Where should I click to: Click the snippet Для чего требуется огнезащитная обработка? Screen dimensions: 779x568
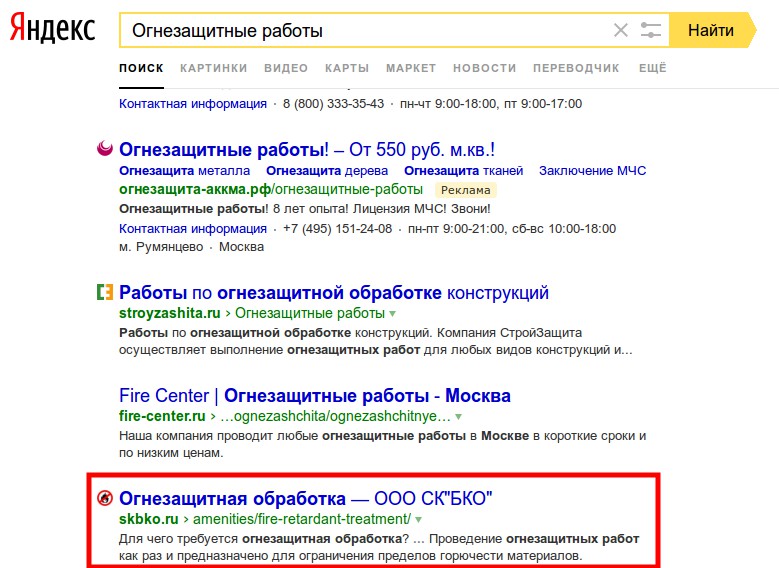pos(379,547)
